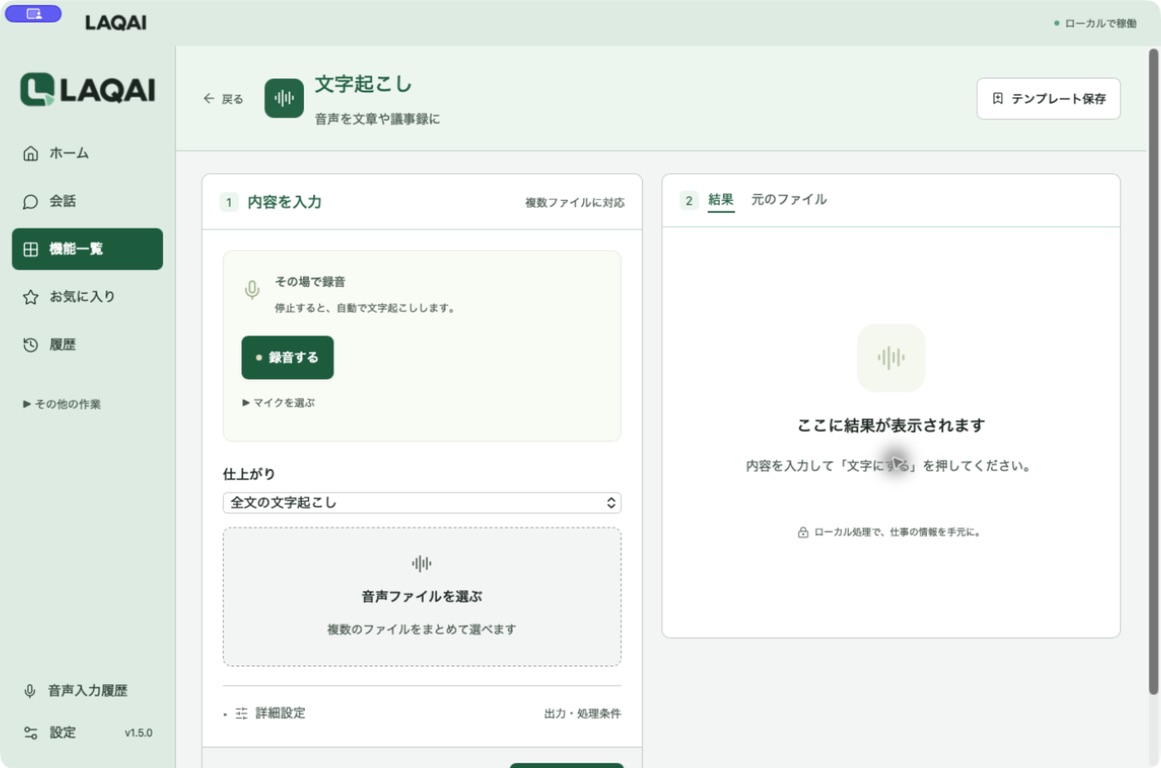The width and height of the screenshot is (1161, 768).
Task: Click the step 1 number badge
Action: point(229,202)
